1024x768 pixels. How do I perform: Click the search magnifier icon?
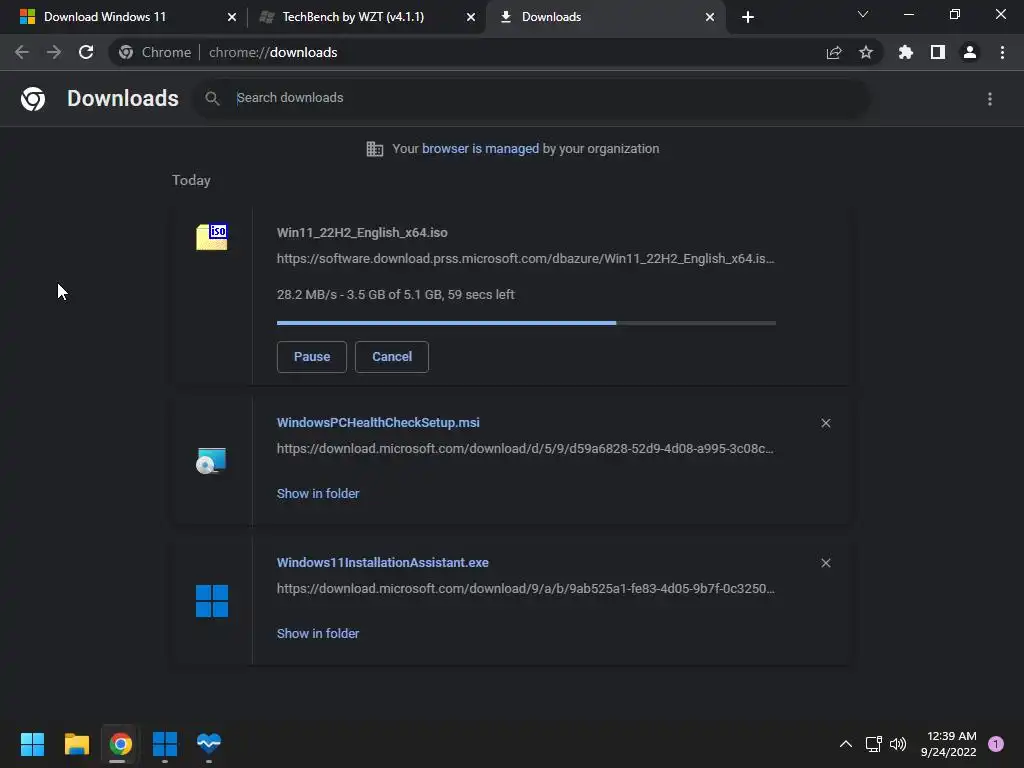click(212, 99)
